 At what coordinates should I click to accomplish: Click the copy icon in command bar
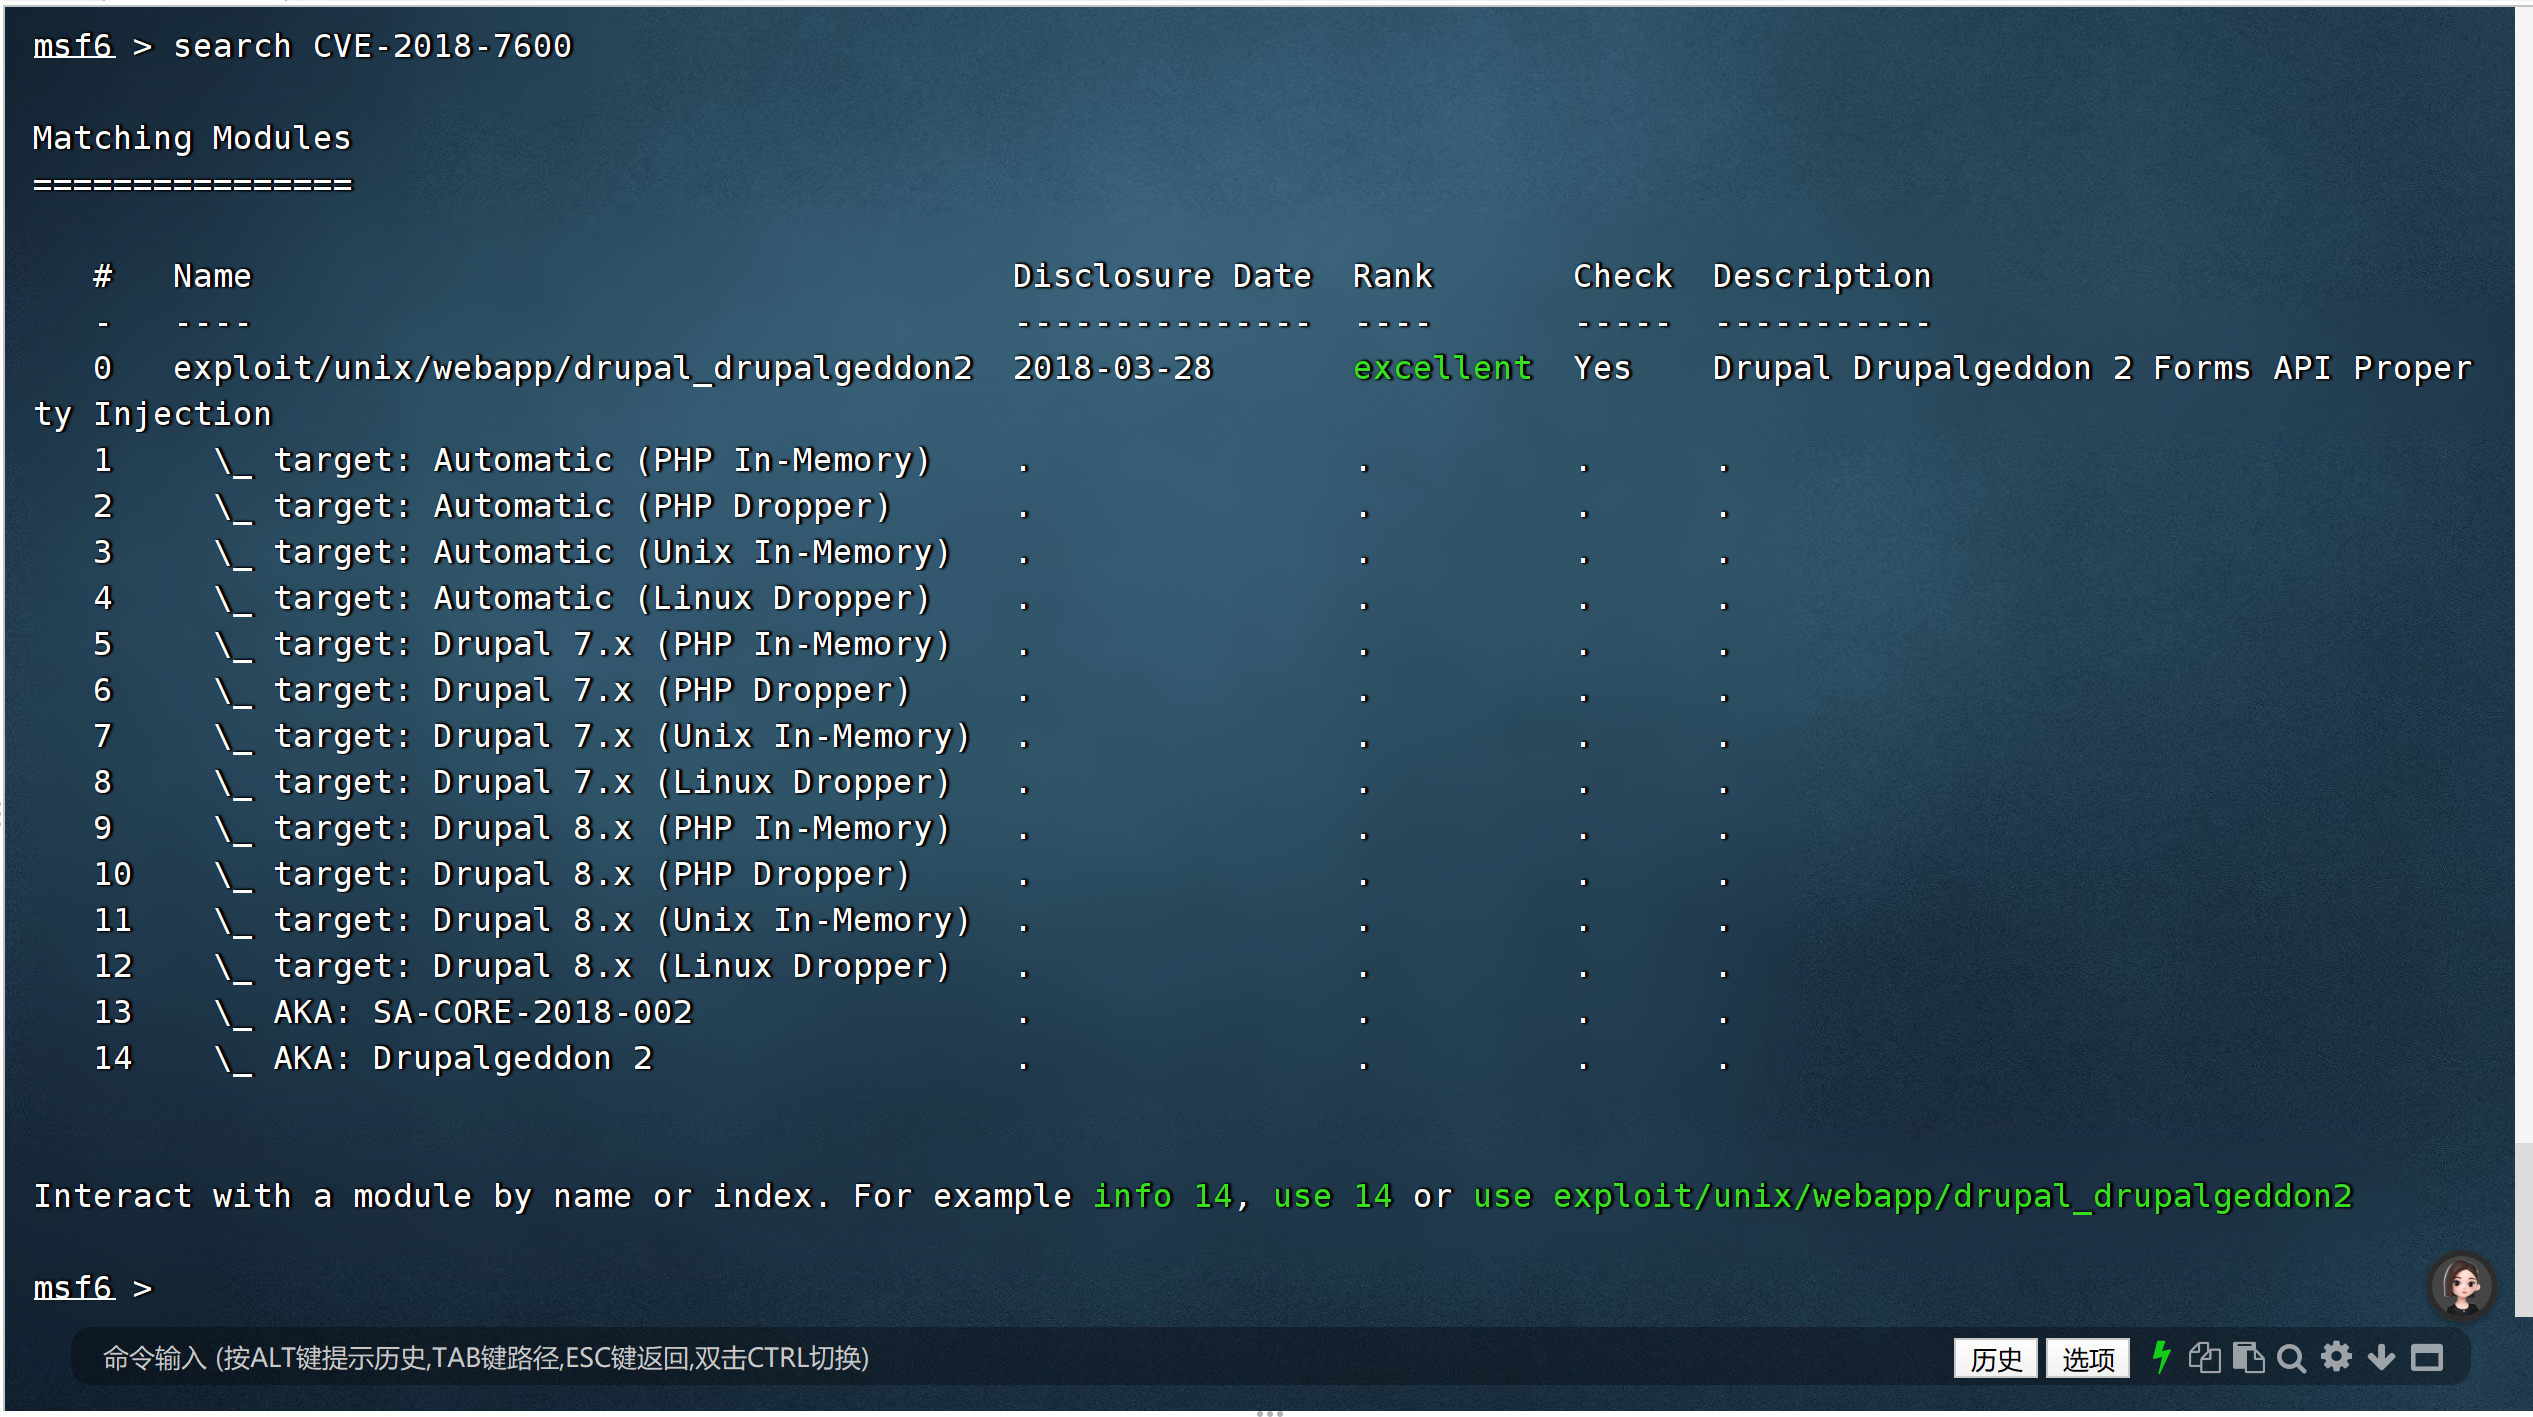(2204, 1358)
